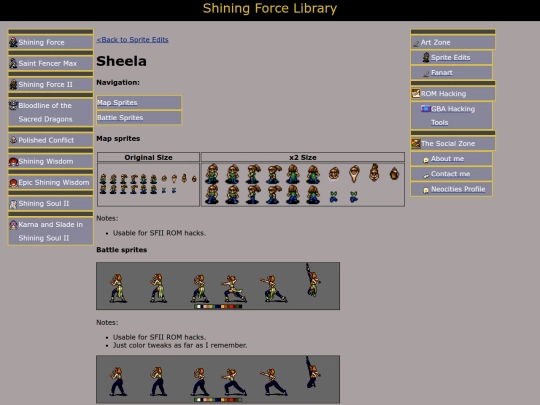Click the GBA Hacking Tools console icon
Image resolution: width=540 pixels, height=405 pixels.
click(x=426, y=109)
